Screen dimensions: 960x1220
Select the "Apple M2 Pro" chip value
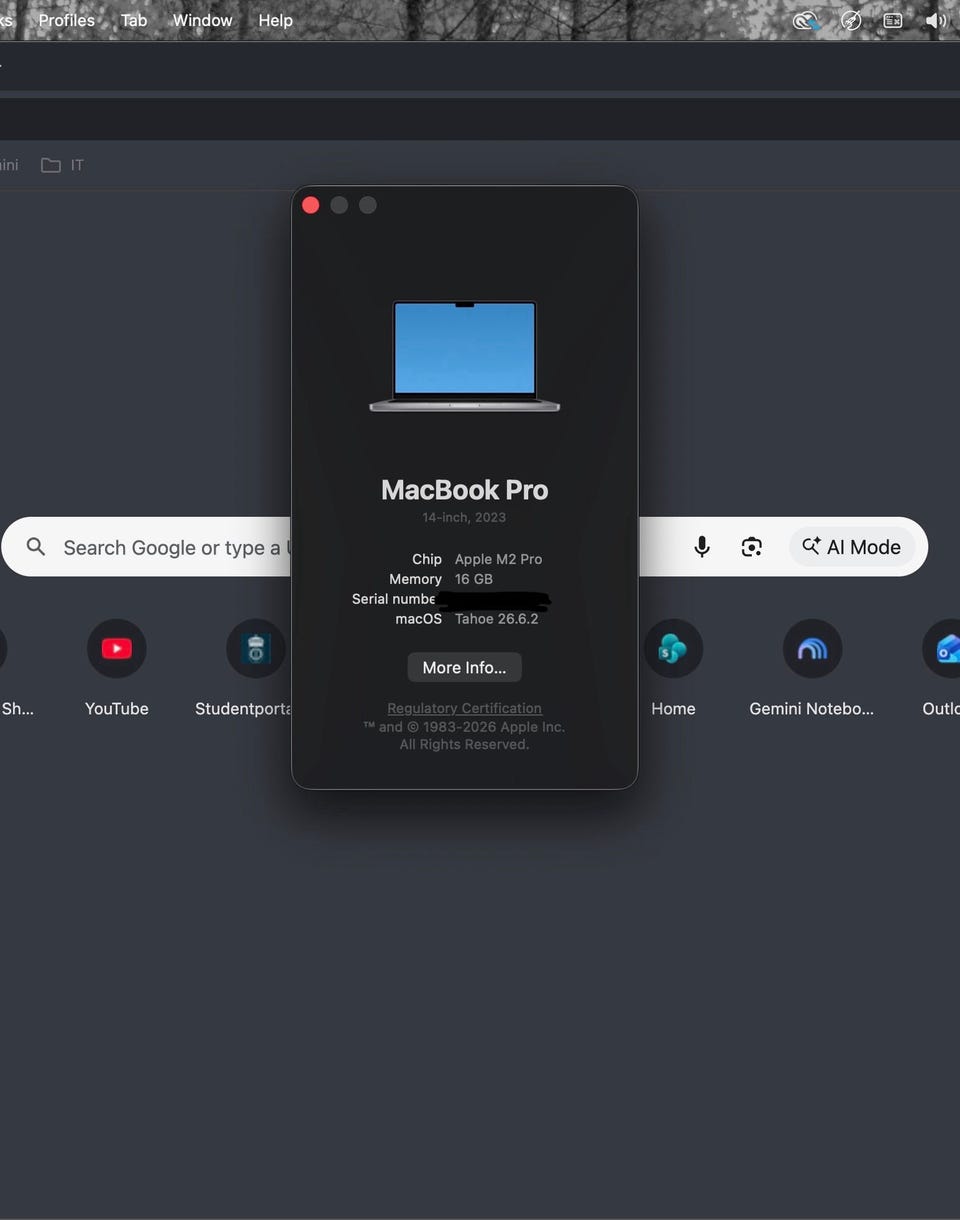tap(498, 559)
